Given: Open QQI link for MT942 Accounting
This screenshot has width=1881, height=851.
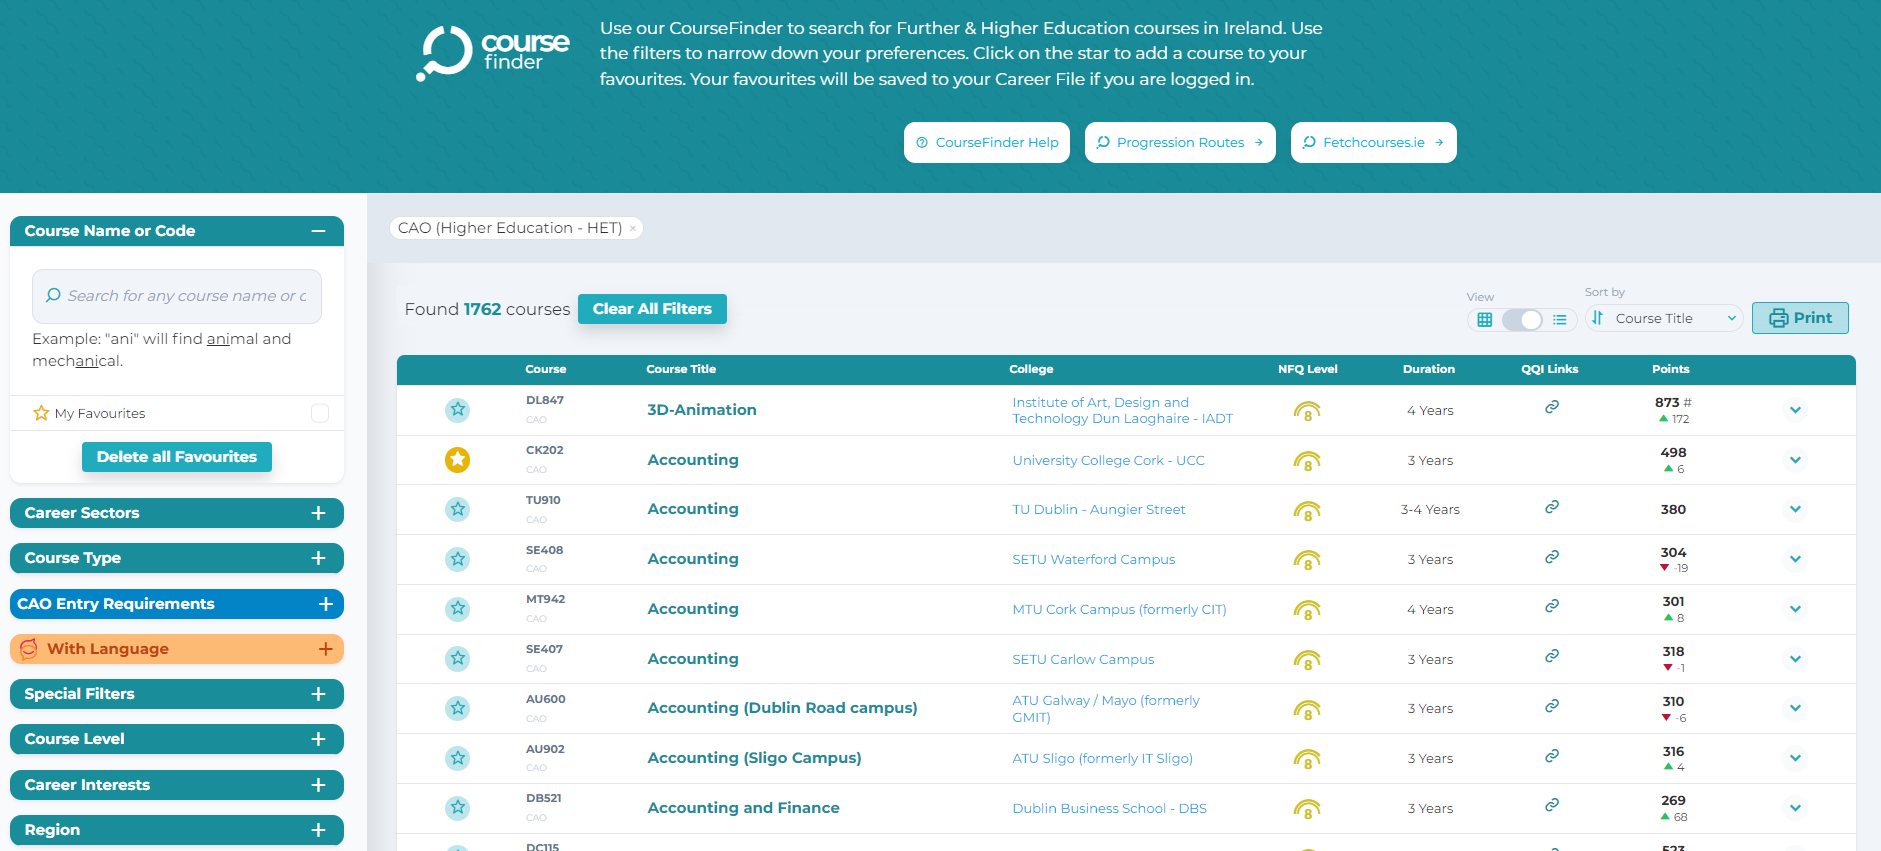Looking at the screenshot, I should pyautogui.click(x=1552, y=606).
